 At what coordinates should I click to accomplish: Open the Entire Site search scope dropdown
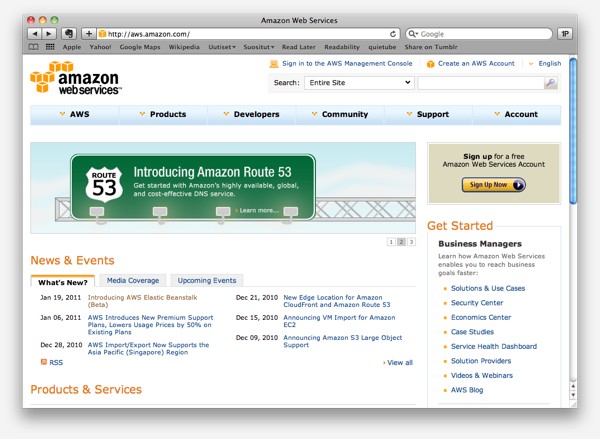(358, 83)
